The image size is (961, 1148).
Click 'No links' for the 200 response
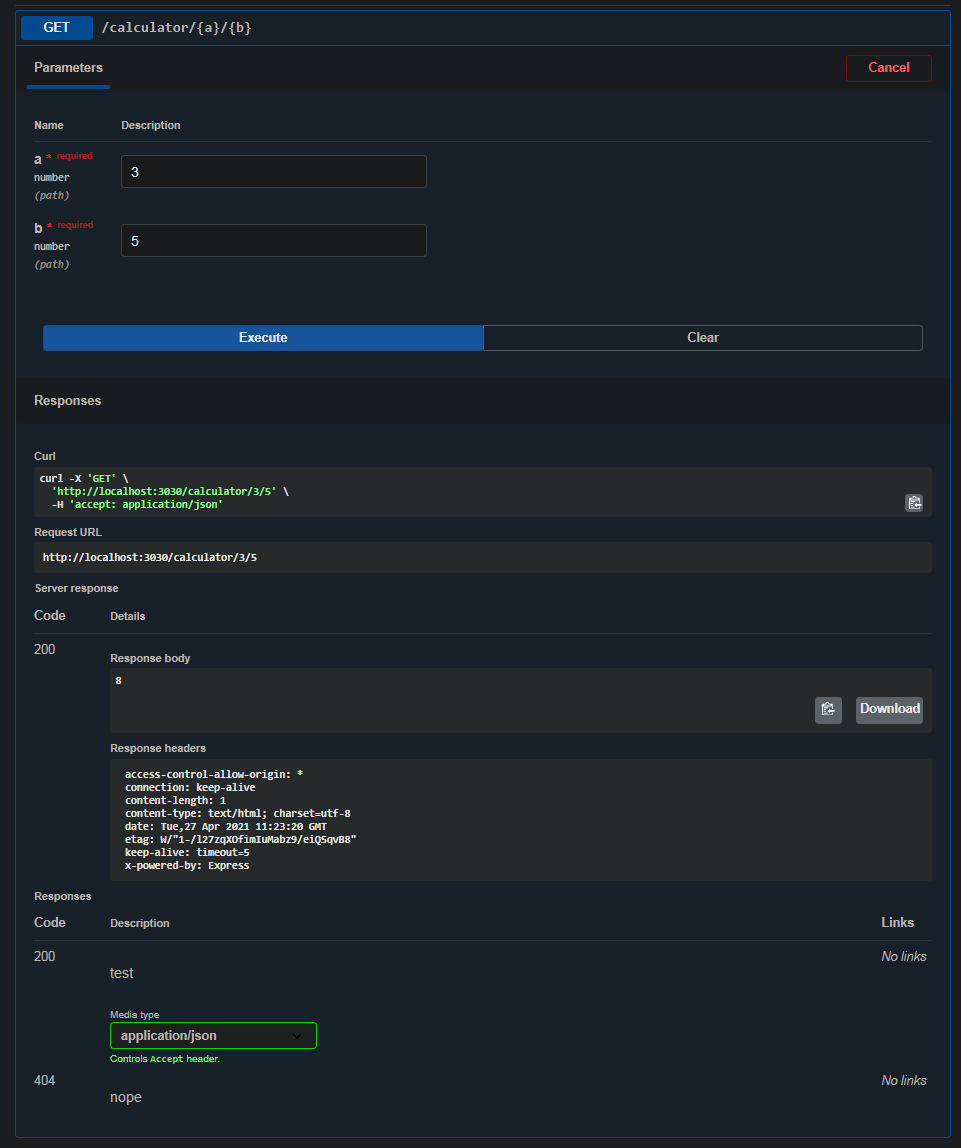[x=904, y=956]
